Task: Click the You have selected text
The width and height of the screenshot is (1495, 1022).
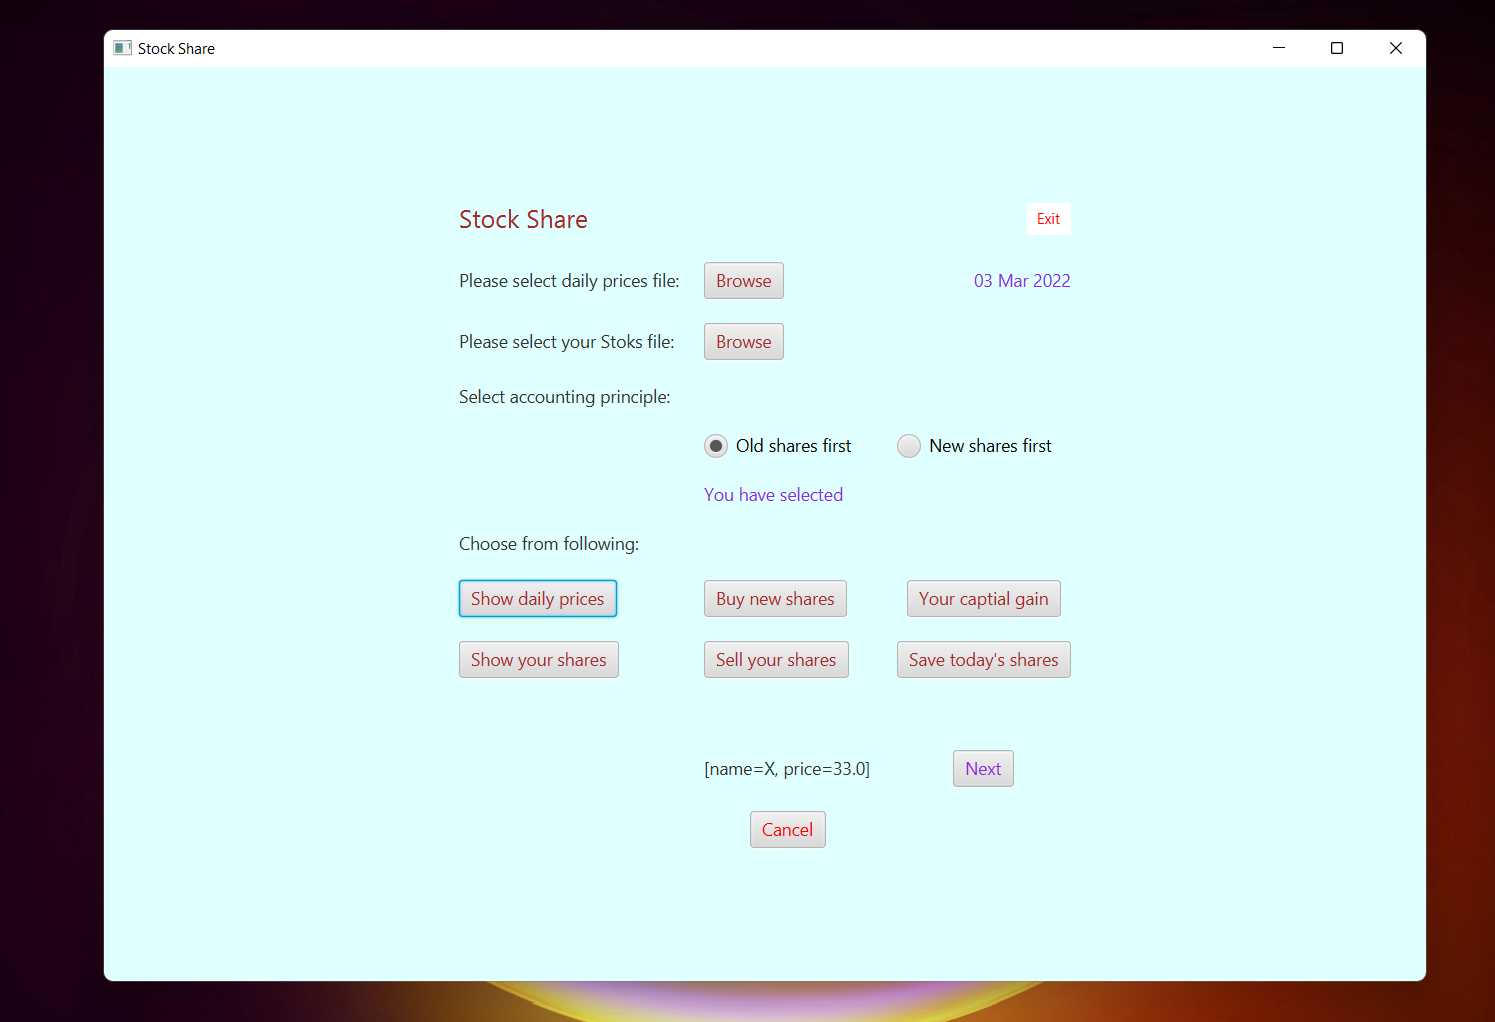Action: [773, 494]
